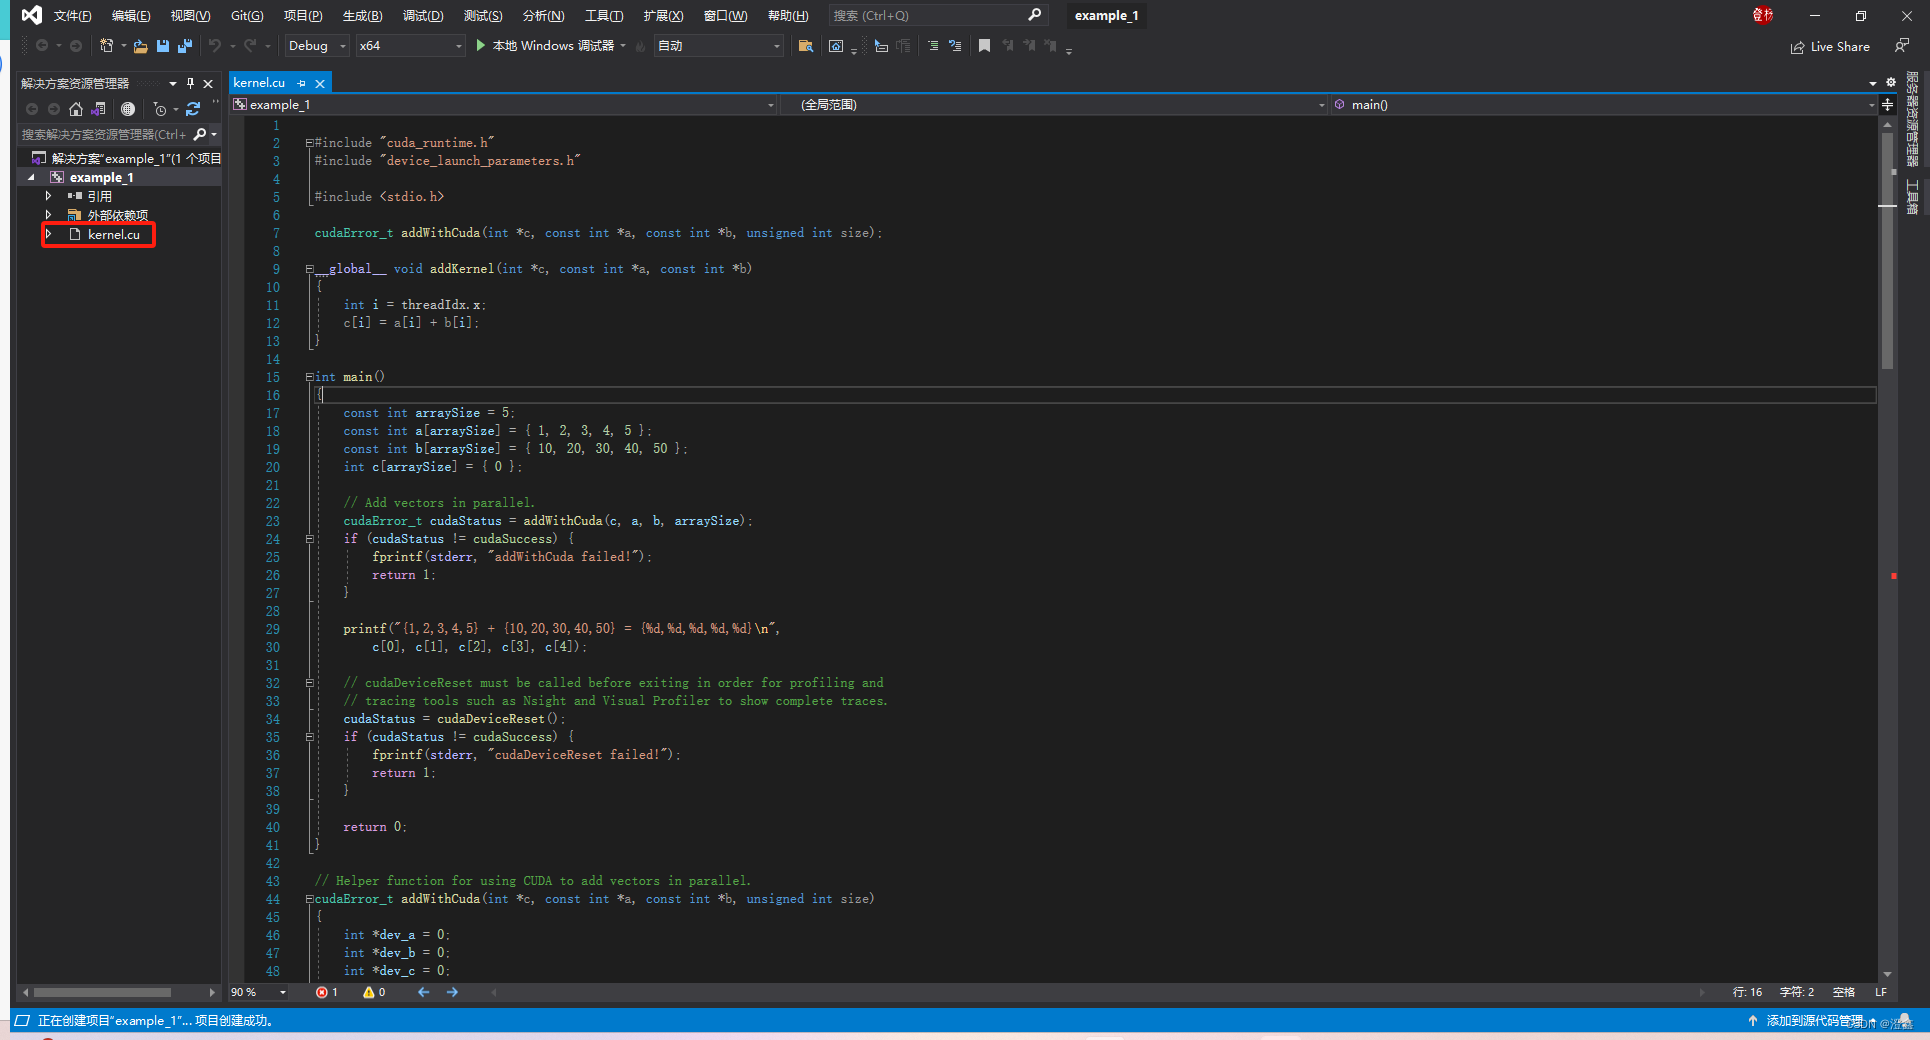Open the x64 platform dropdown
Viewport: 1930px width, 1040px height.
point(410,46)
